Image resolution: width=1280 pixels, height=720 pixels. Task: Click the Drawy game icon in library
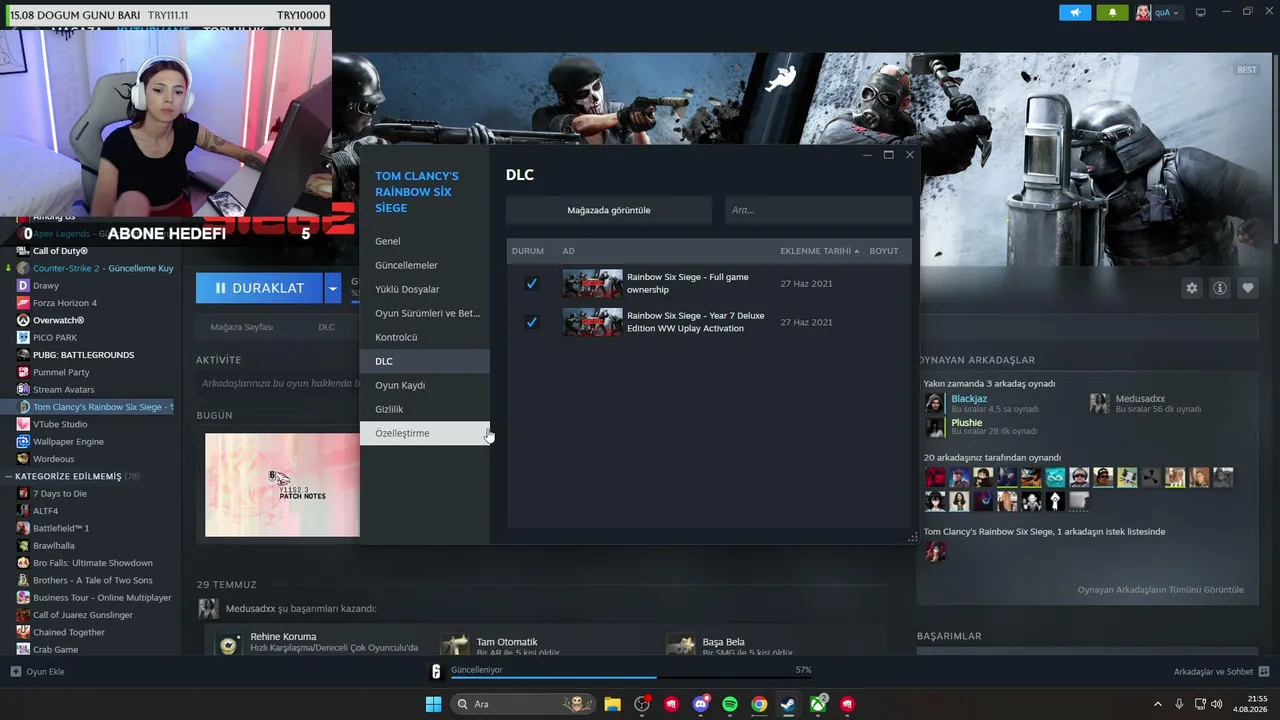click(24, 285)
